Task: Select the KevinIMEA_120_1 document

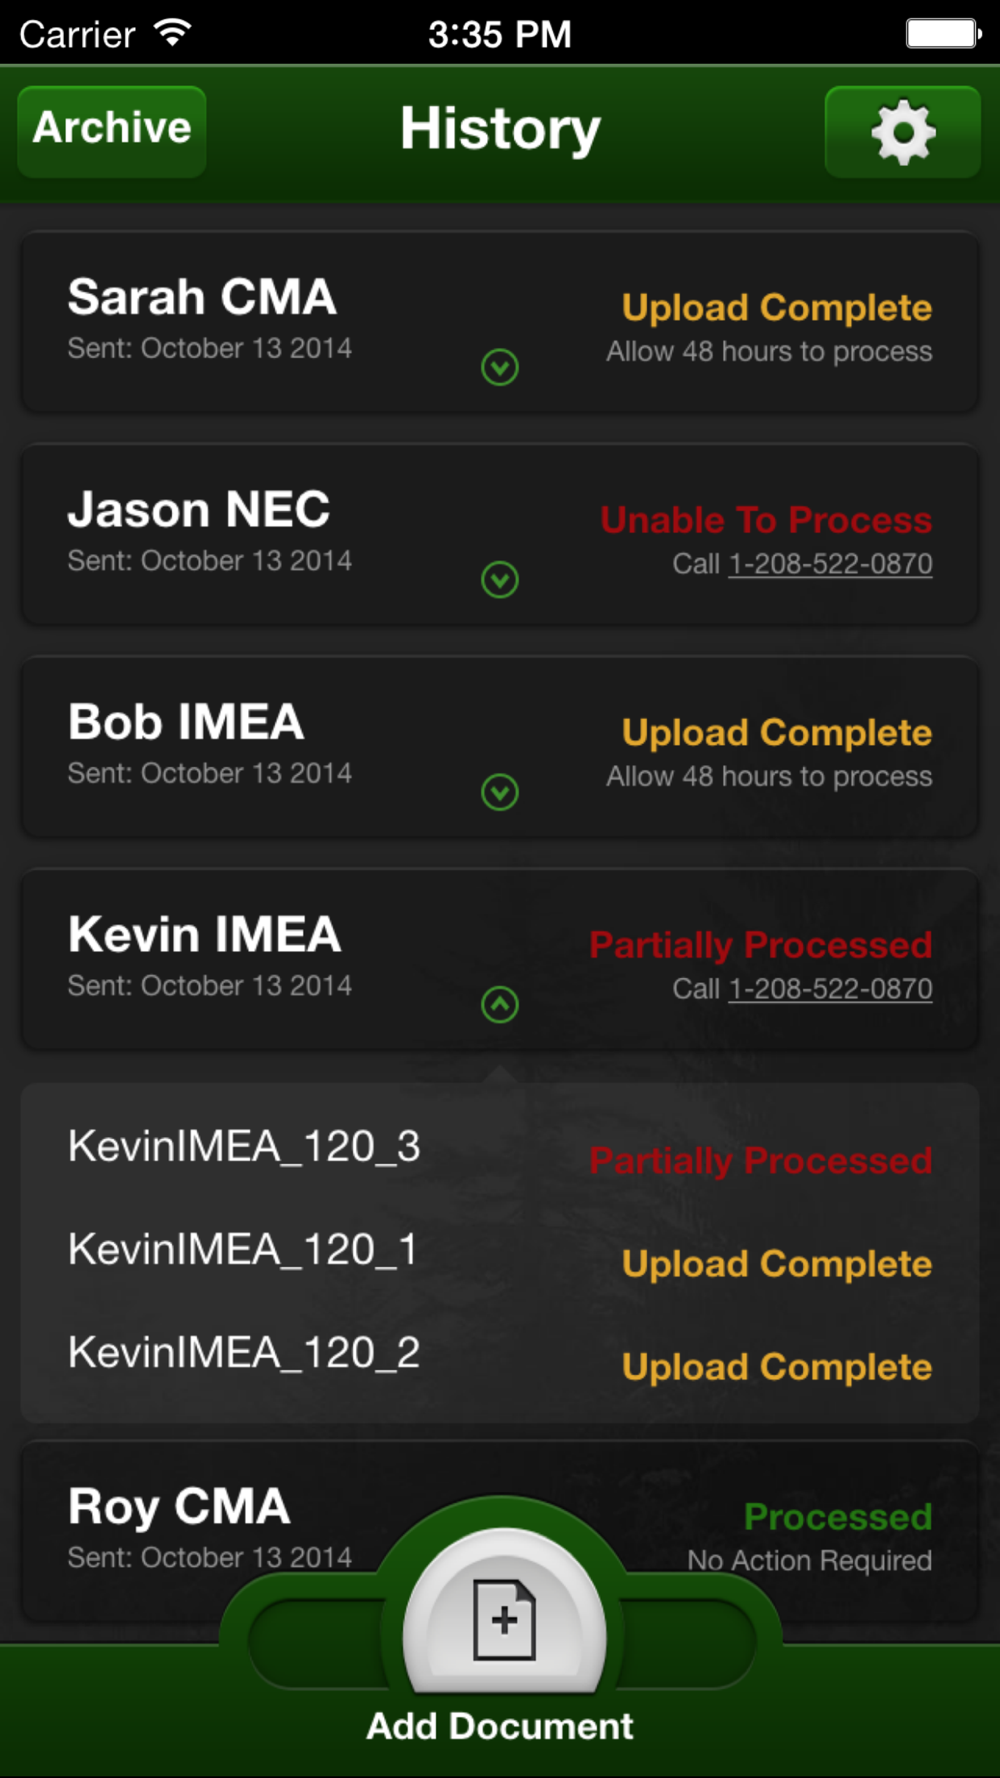Action: click(243, 1250)
